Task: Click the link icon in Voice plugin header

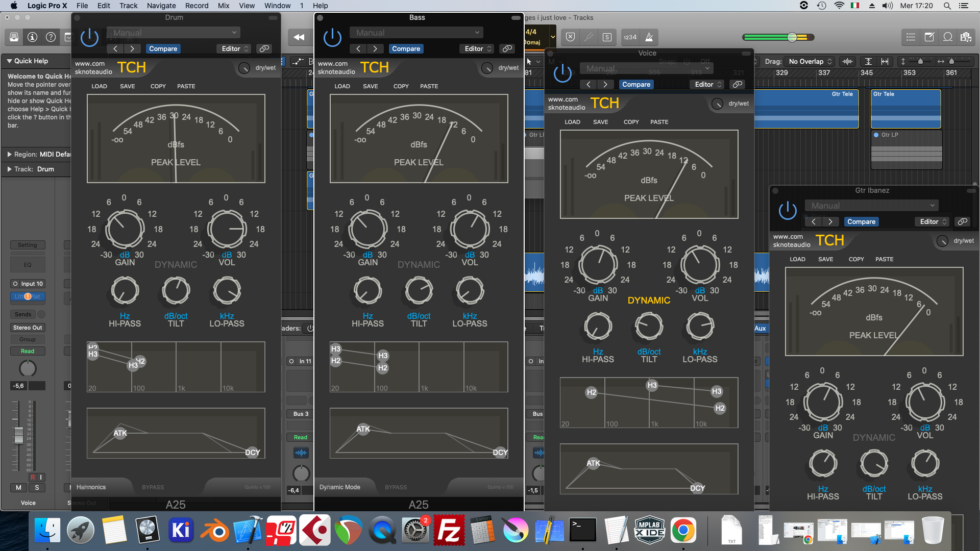Action: 738,84
